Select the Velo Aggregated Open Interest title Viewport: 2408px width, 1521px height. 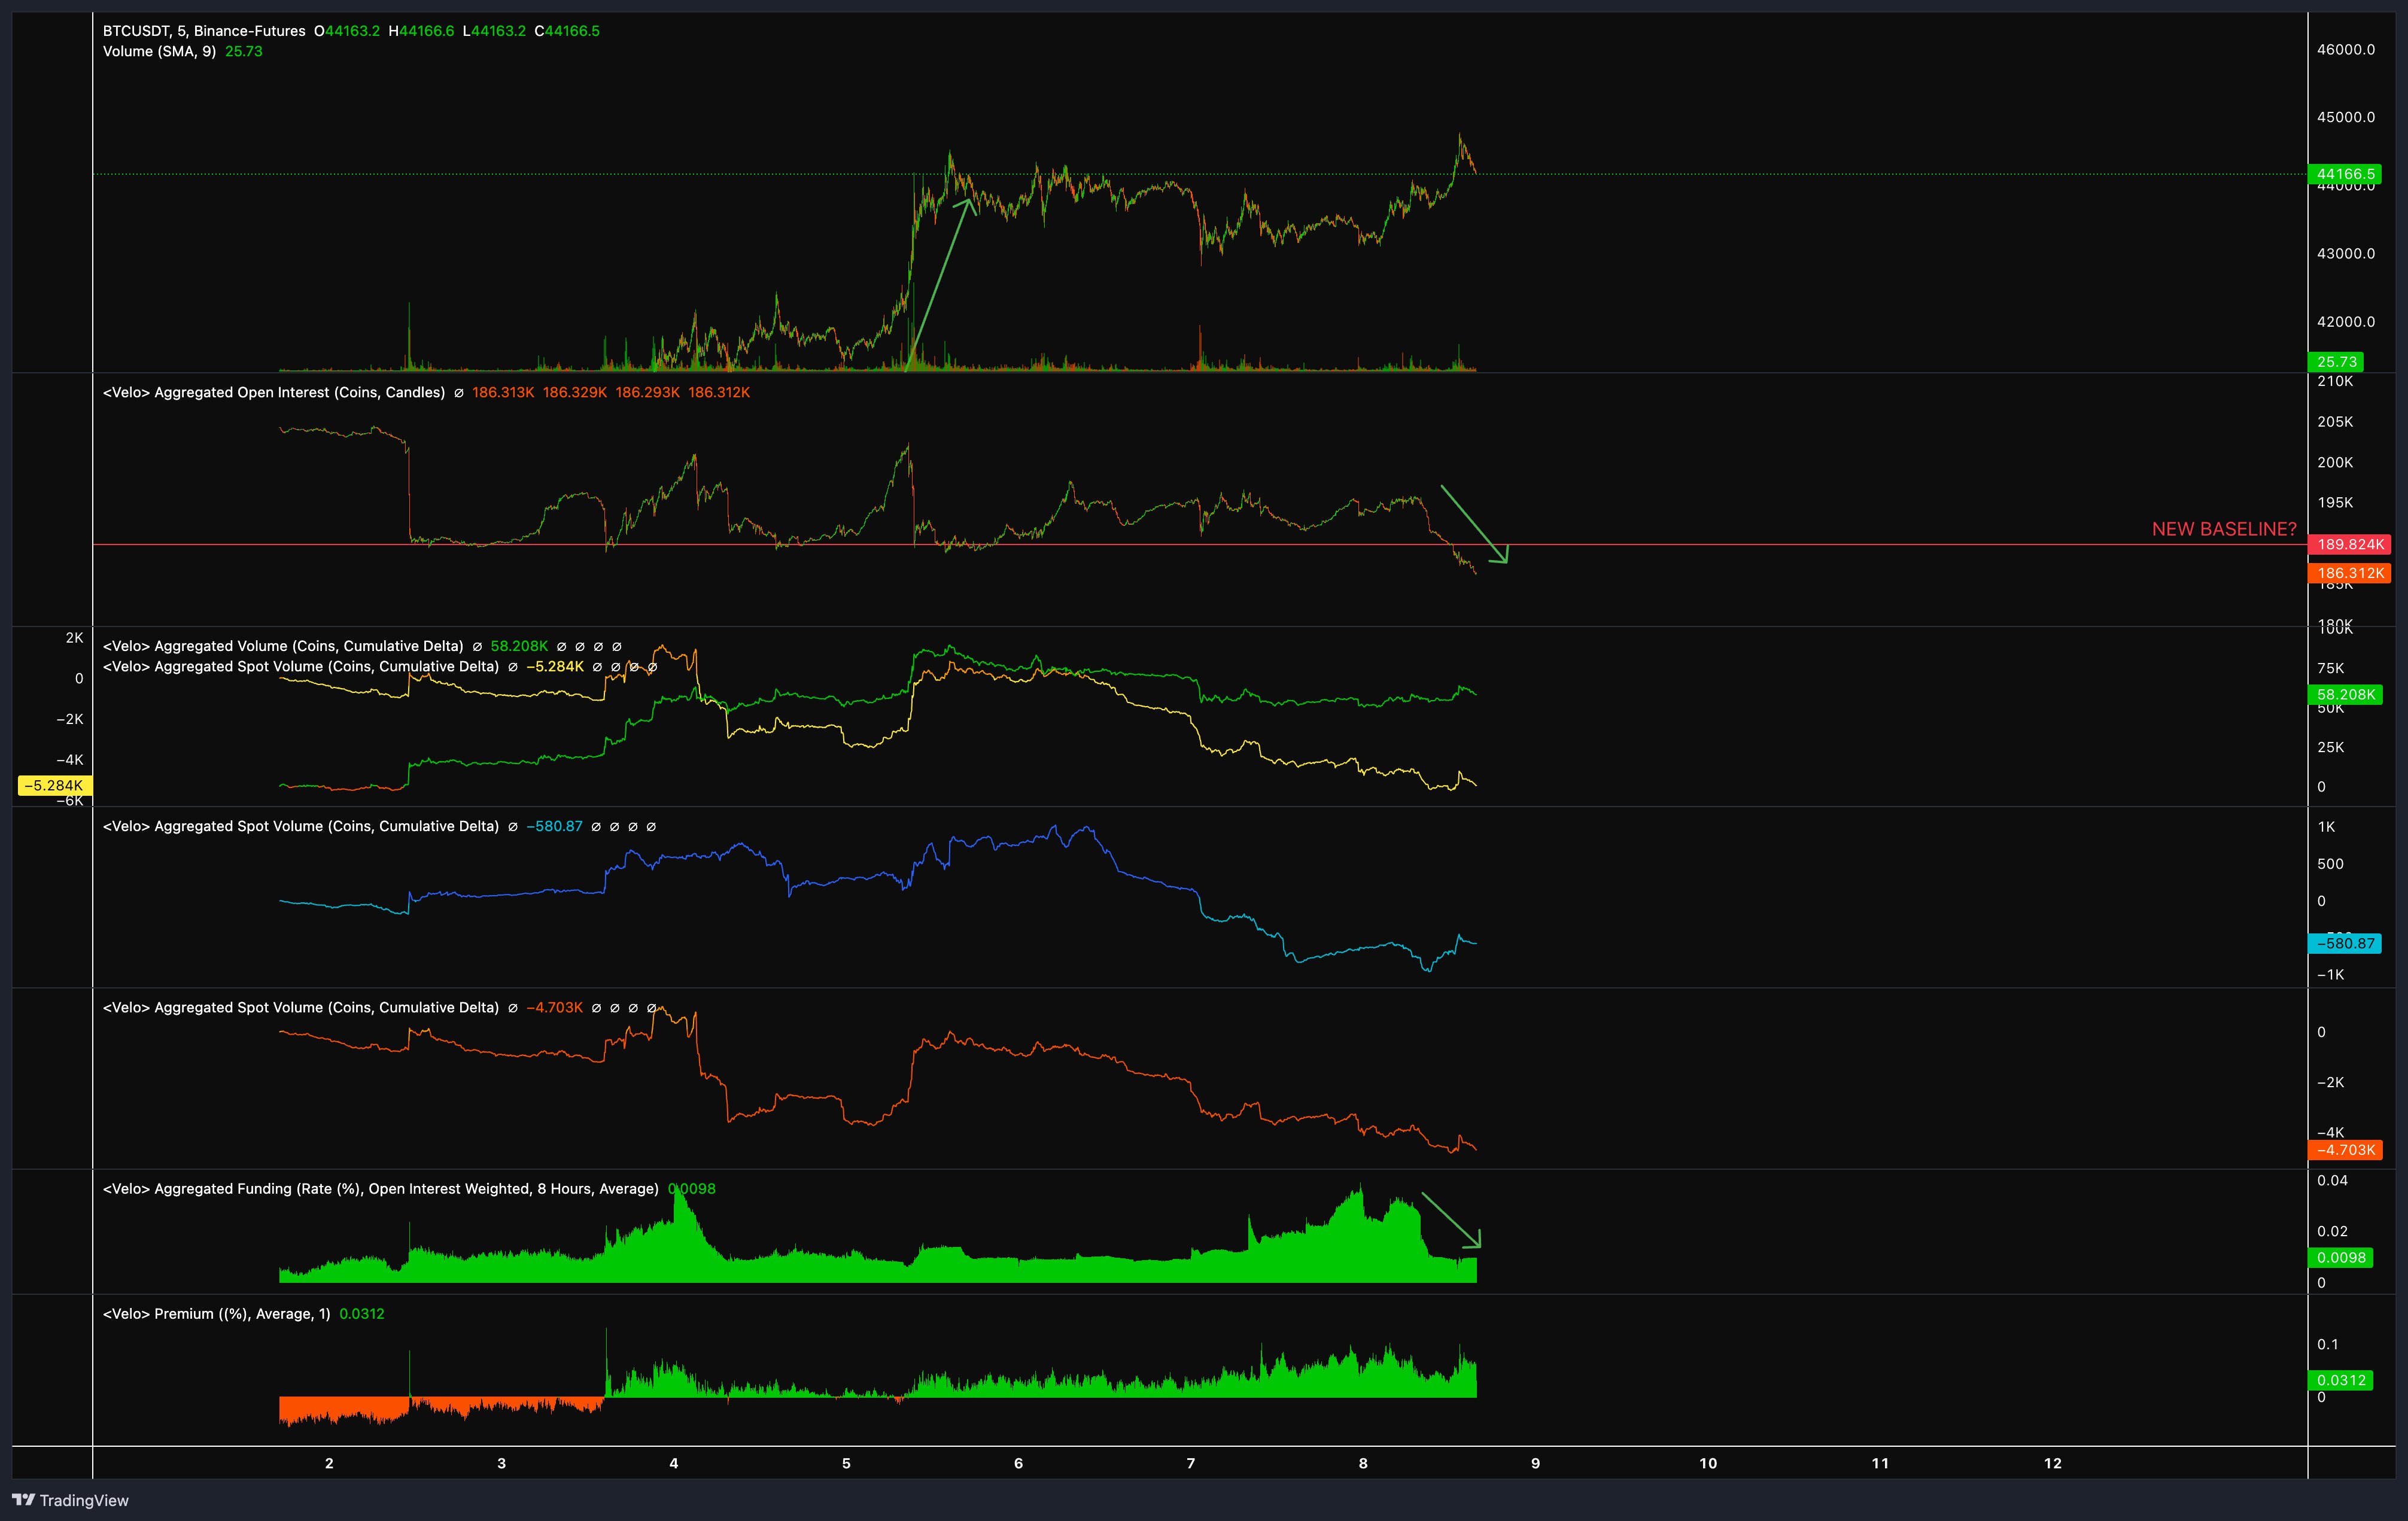[274, 392]
